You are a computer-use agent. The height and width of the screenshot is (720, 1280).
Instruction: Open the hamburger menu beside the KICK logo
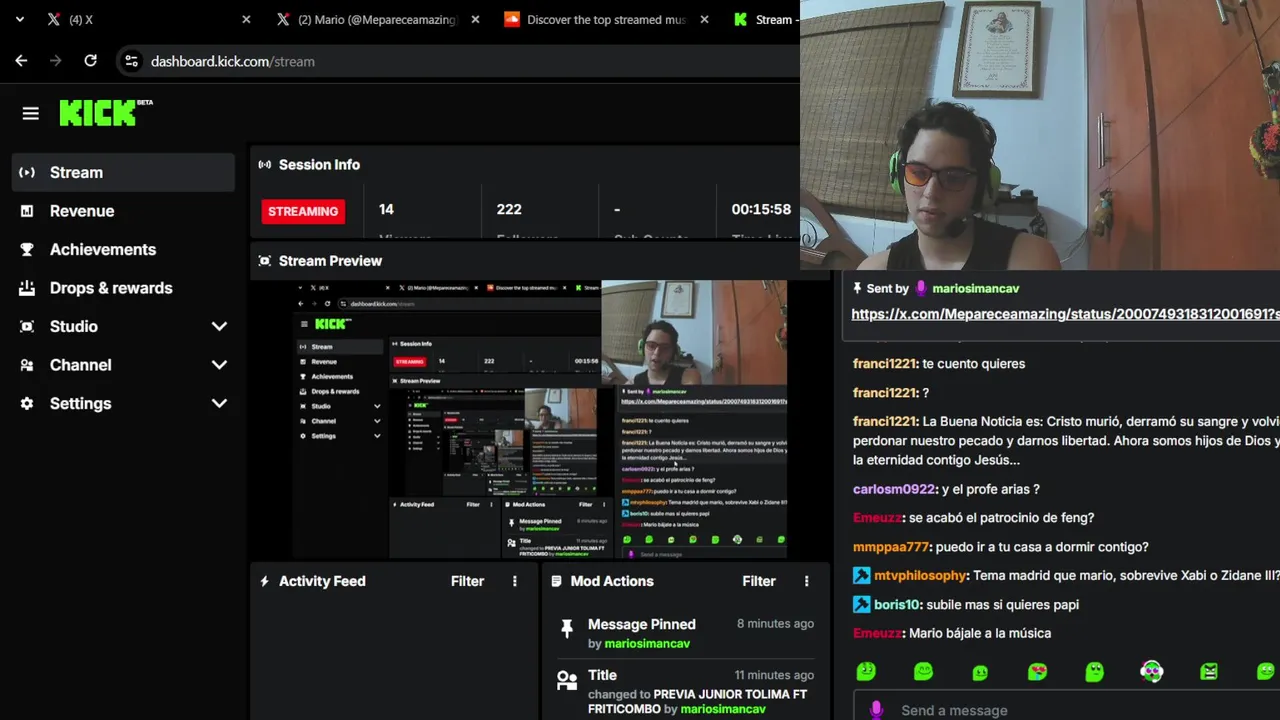point(31,114)
